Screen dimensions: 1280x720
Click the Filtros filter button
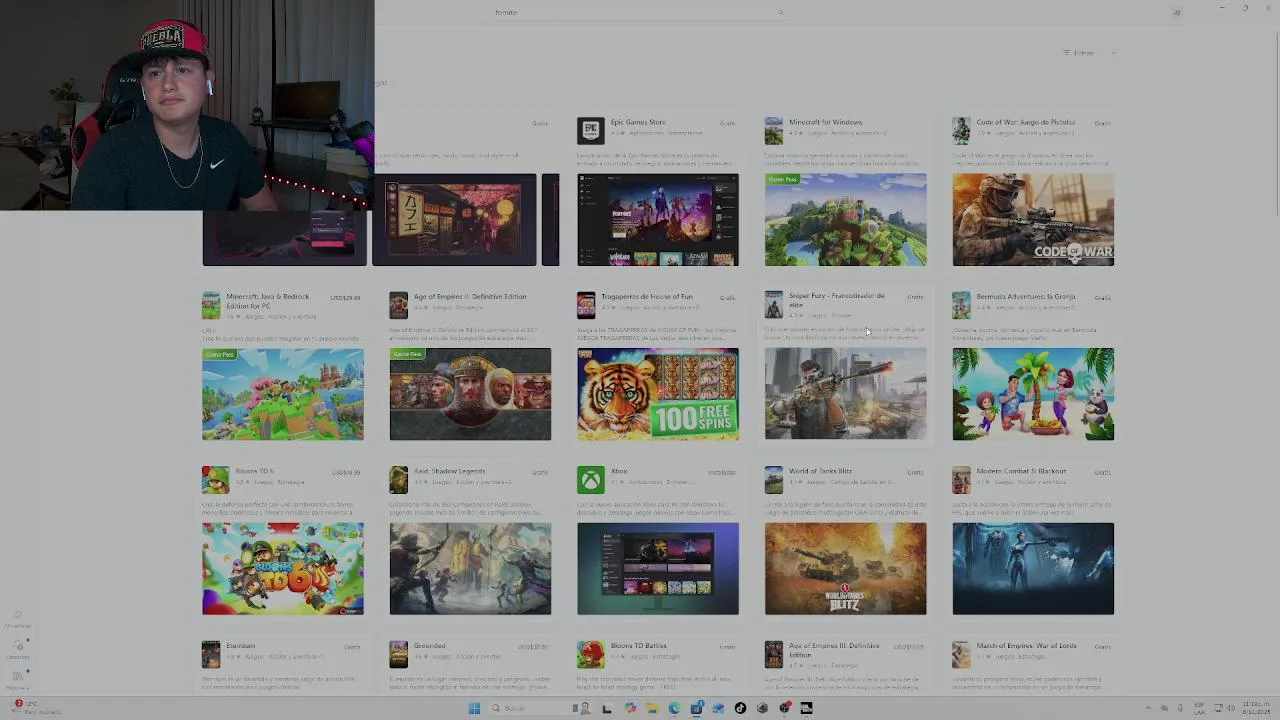(1089, 53)
